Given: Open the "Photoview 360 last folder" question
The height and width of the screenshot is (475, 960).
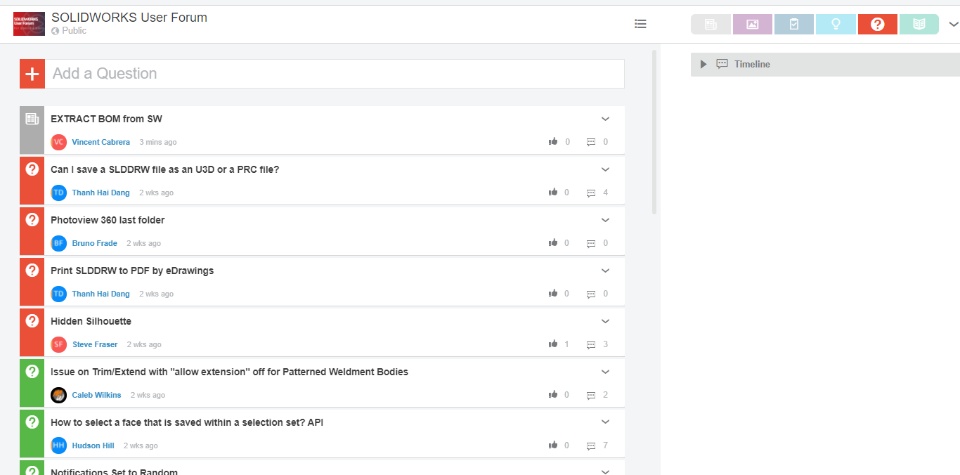Looking at the screenshot, I should [x=108, y=220].
